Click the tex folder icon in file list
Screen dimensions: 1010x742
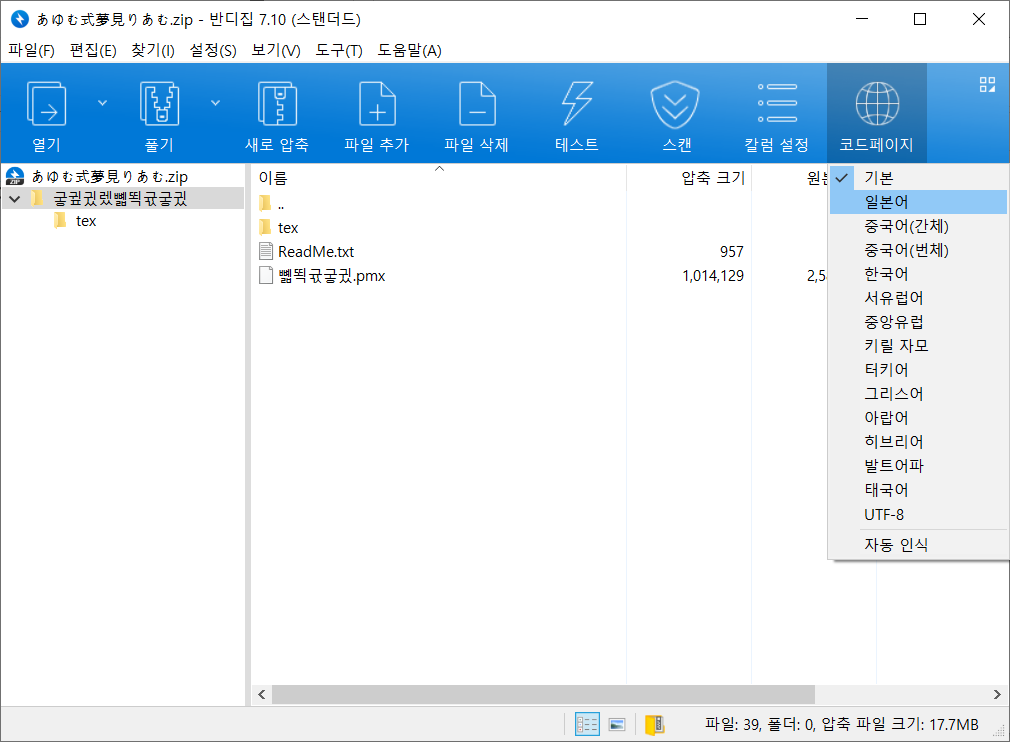[x=265, y=227]
